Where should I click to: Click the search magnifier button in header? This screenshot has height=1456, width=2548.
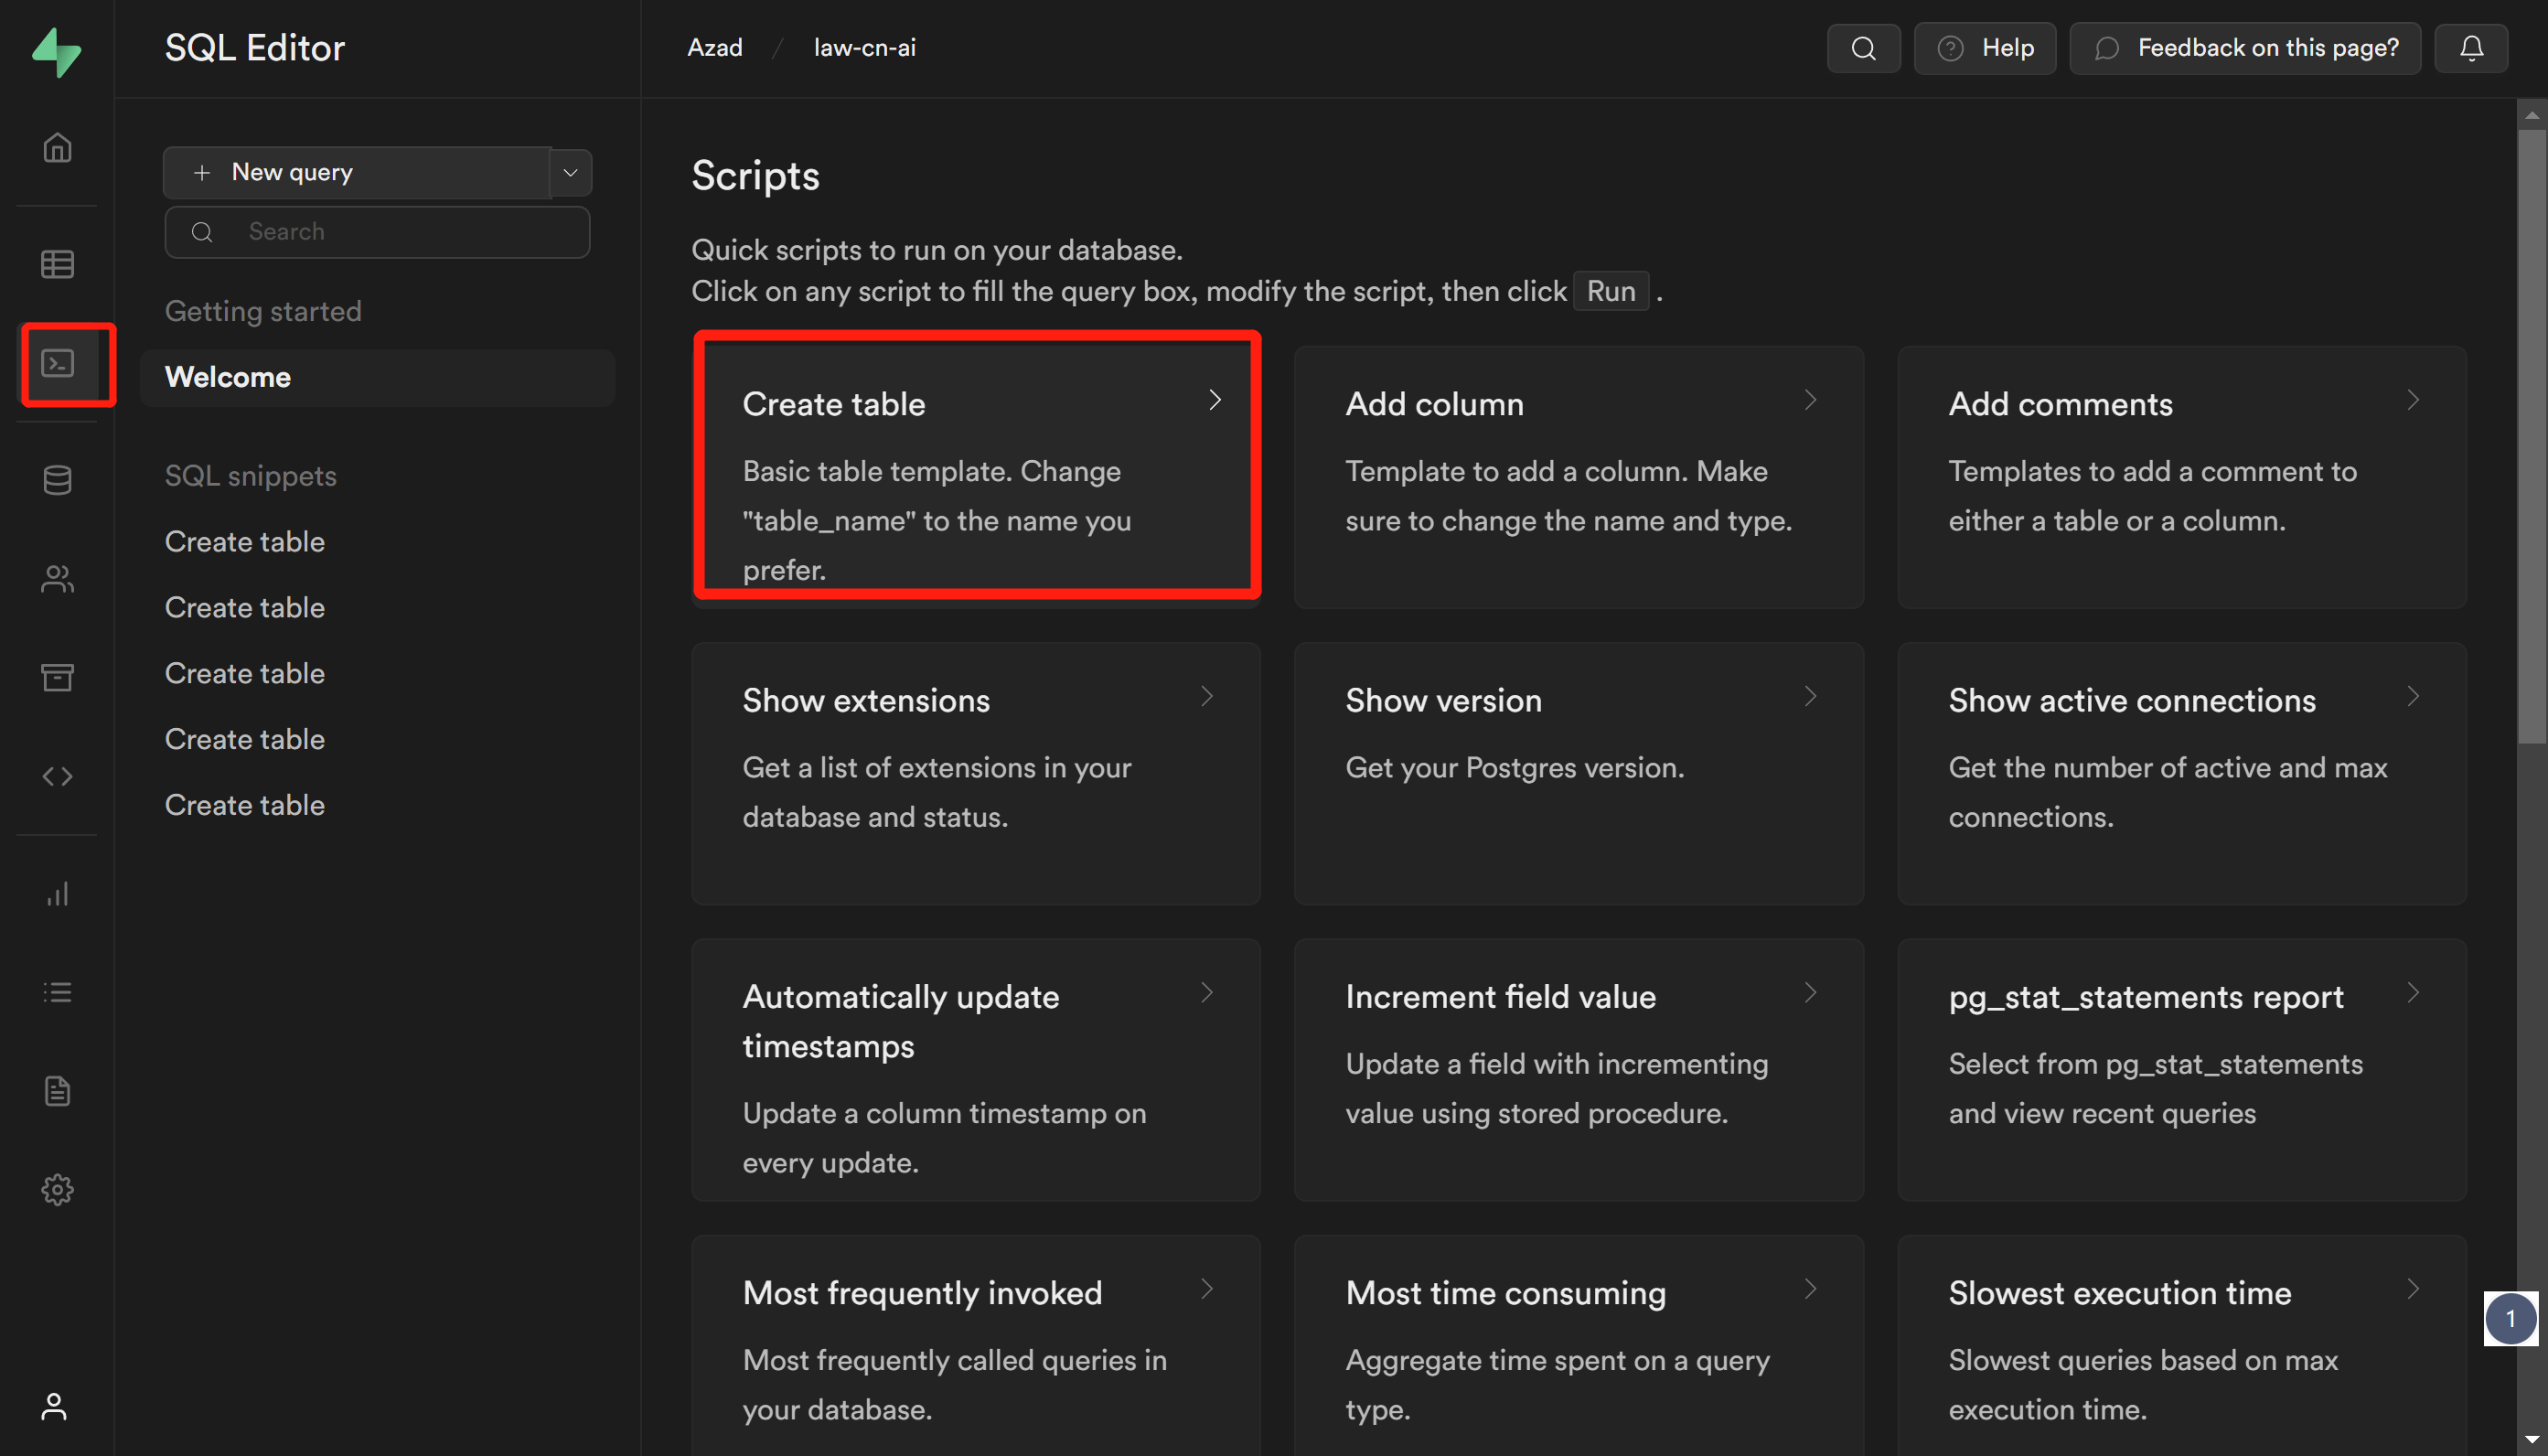(1863, 48)
